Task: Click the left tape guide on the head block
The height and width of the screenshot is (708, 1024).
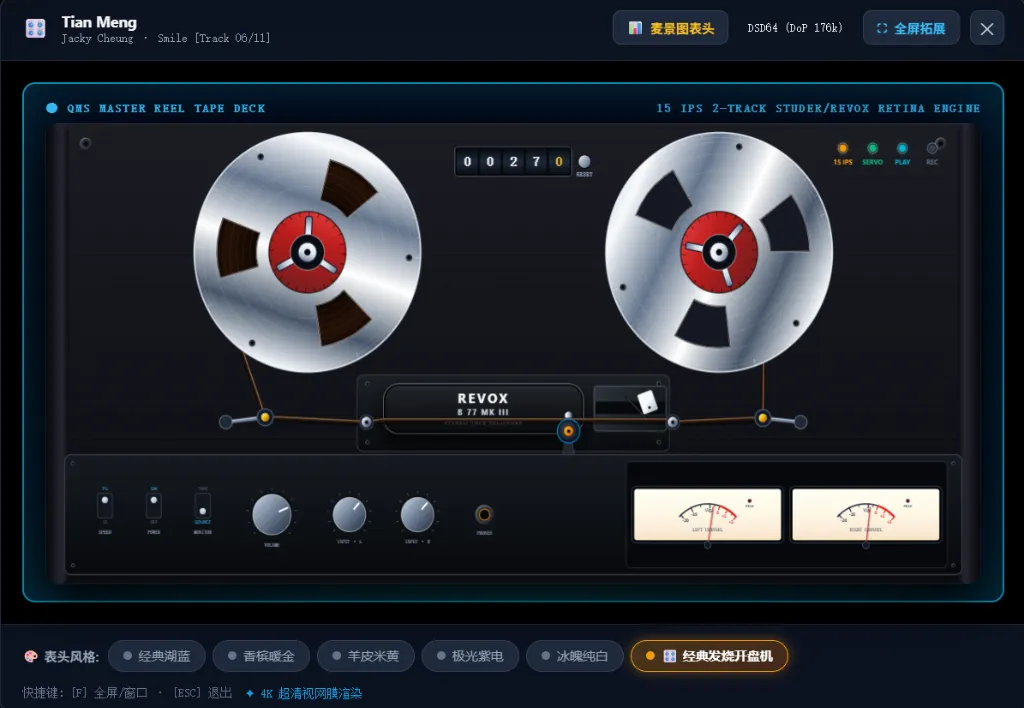Action: 366,422
